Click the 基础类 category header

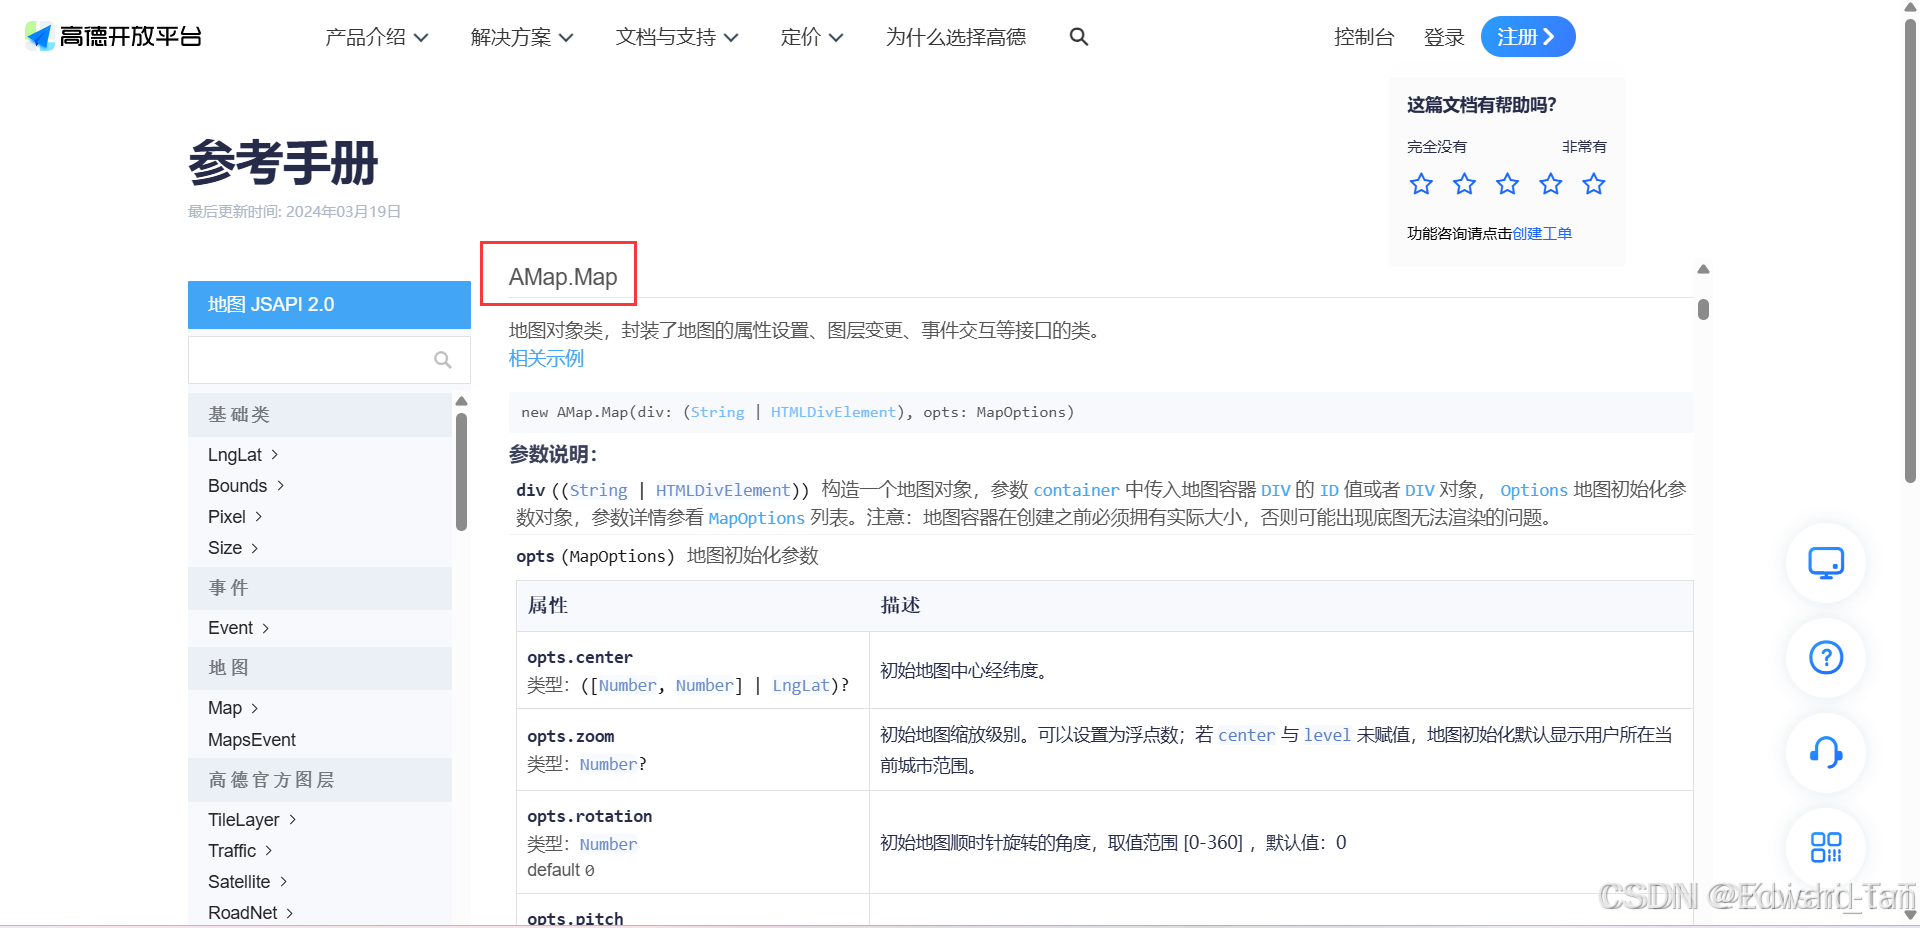pos(320,415)
